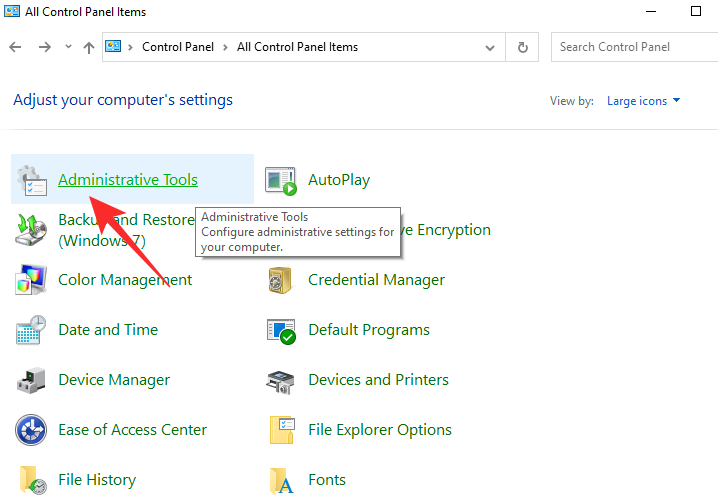
Task: Click the Fonts link
Action: click(x=327, y=480)
